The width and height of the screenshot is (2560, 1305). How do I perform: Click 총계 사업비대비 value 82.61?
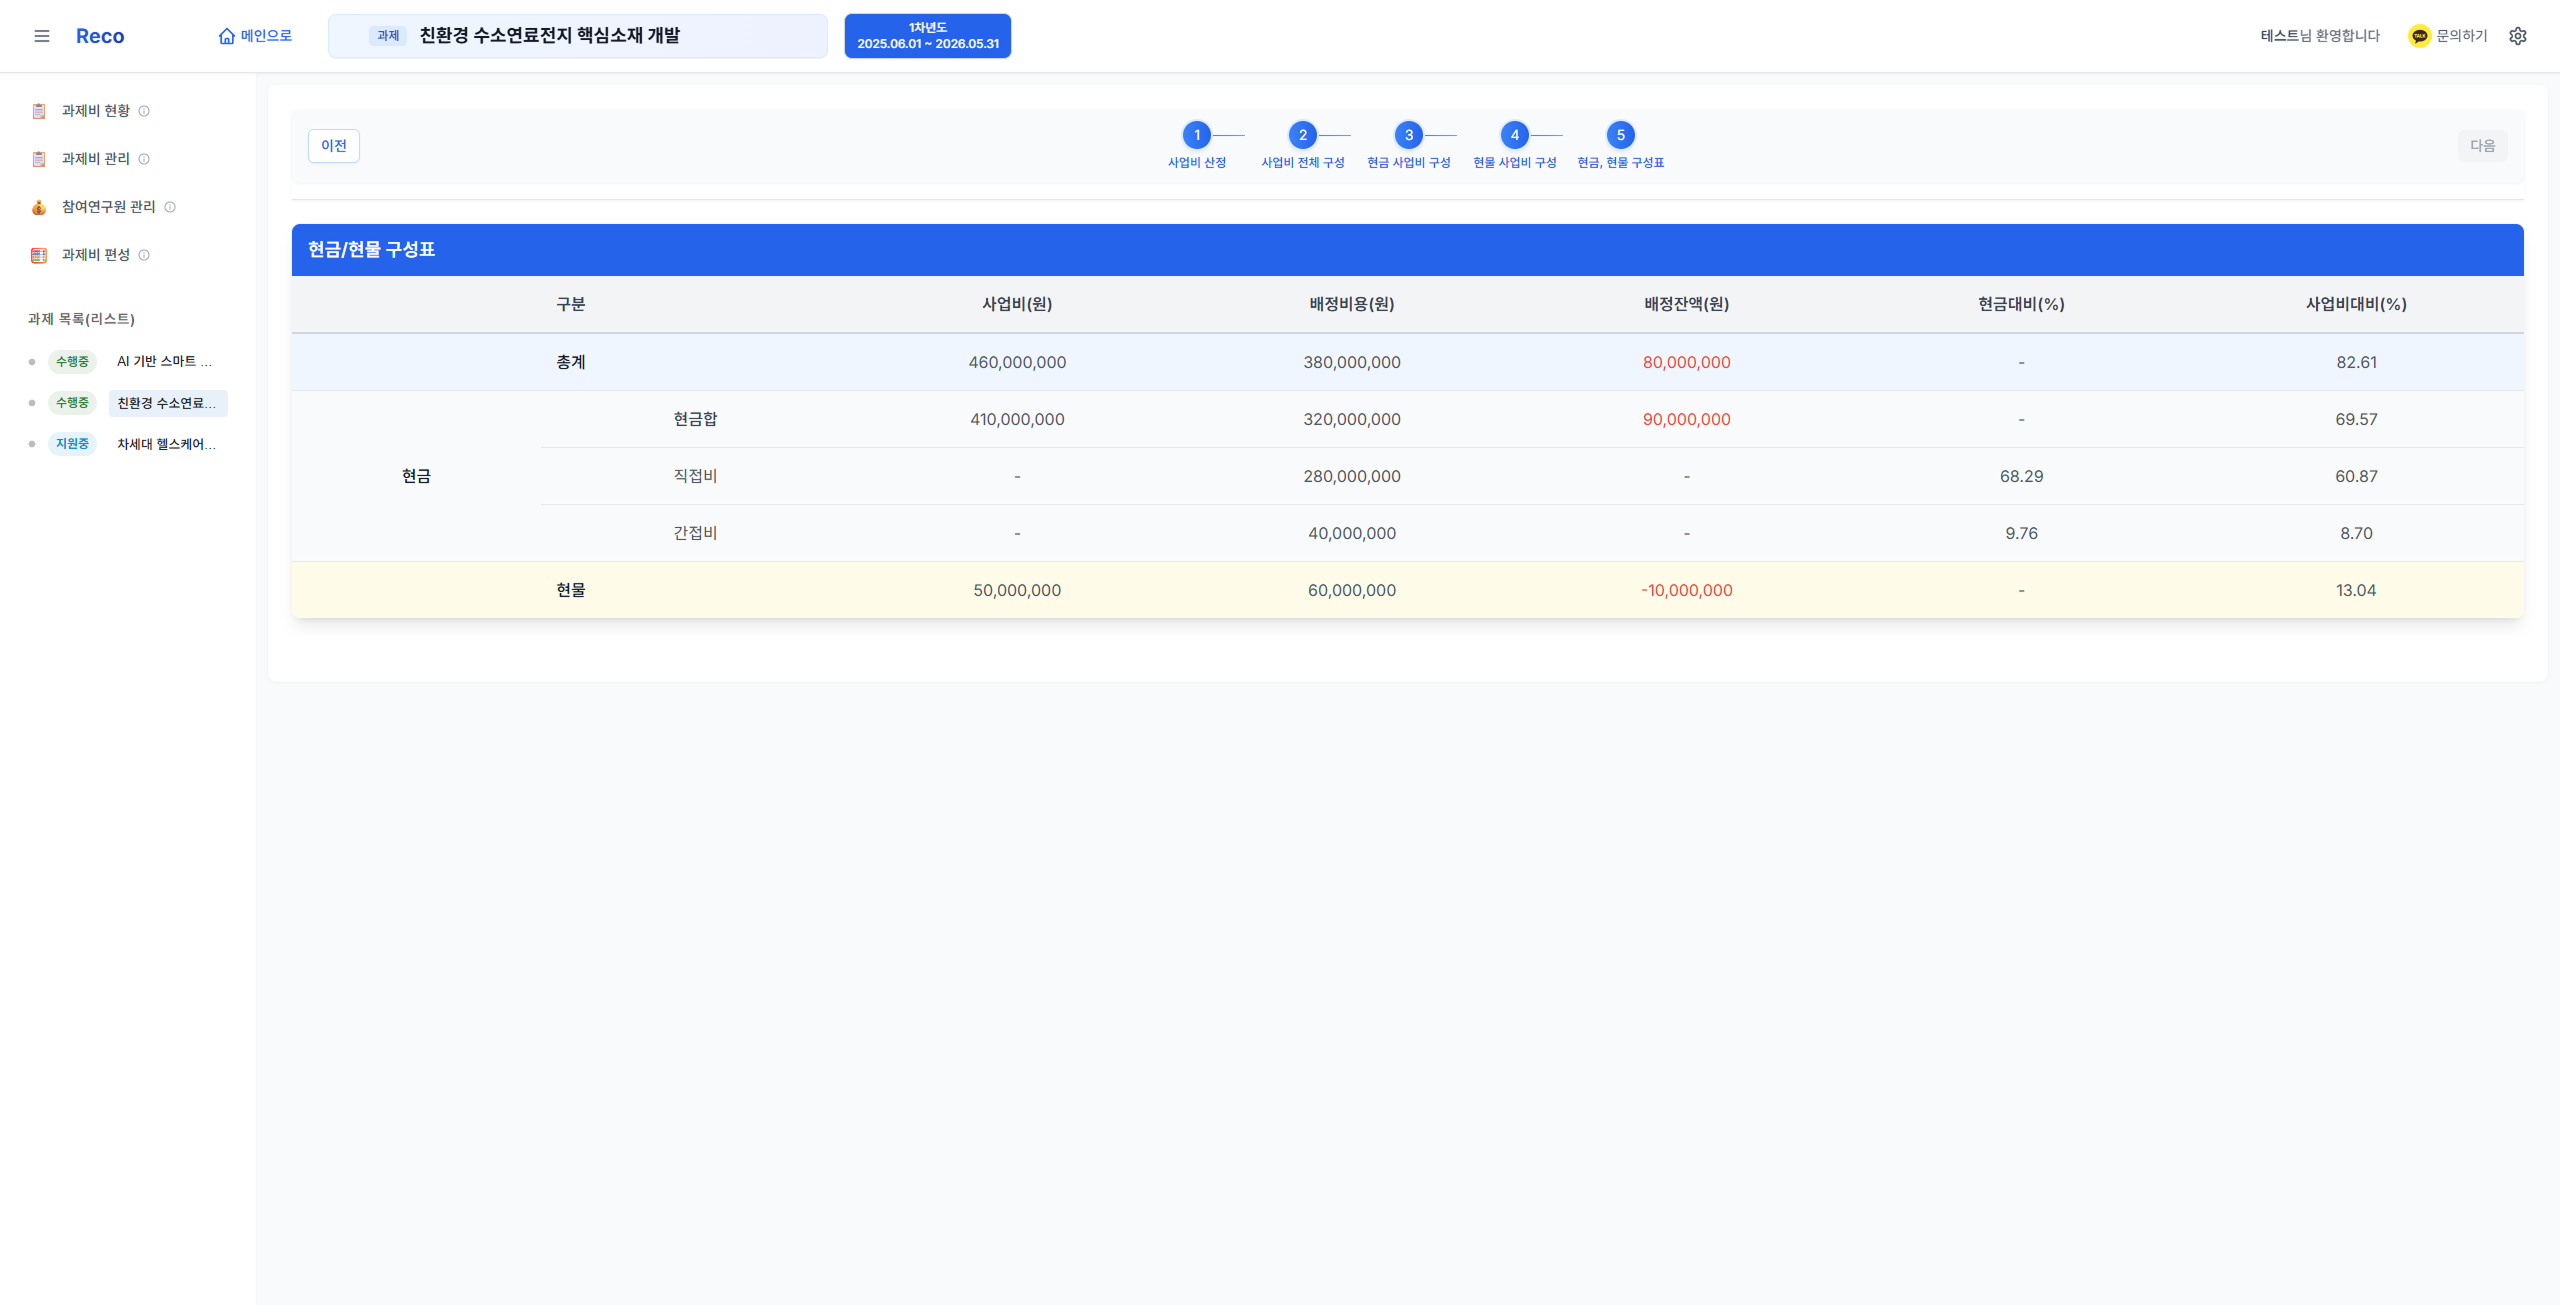coord(2357,362)
